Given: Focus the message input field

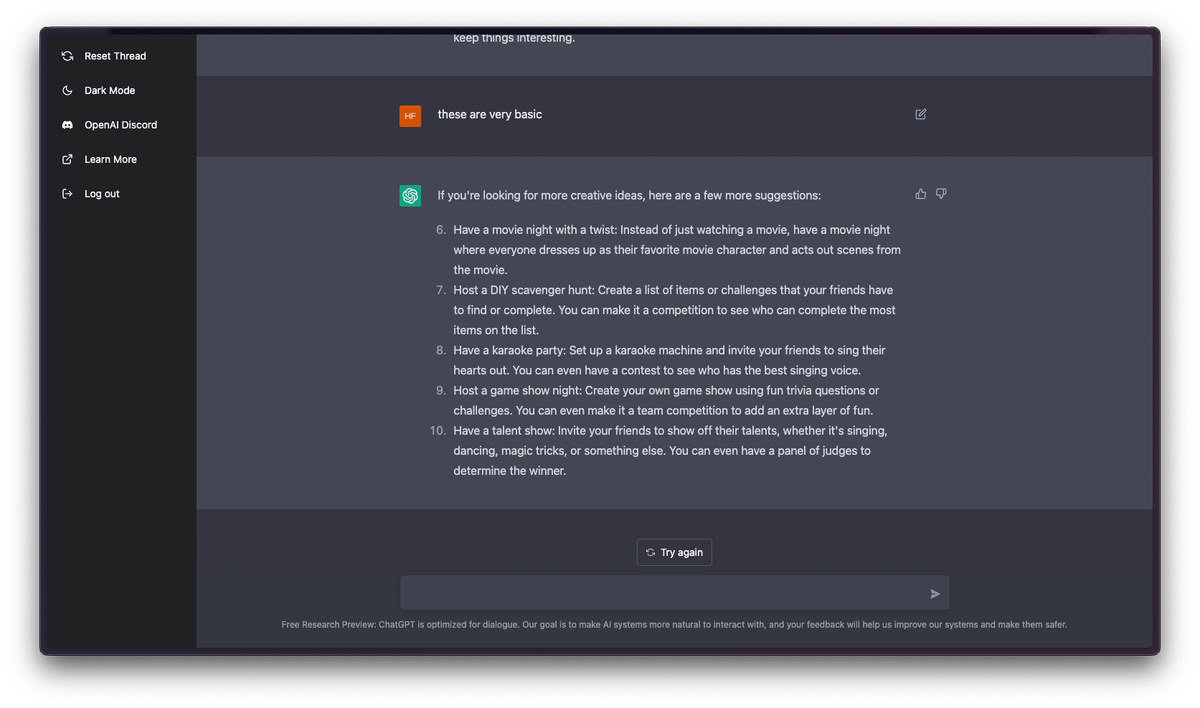Looking at the screenshot, I should 660,593.
